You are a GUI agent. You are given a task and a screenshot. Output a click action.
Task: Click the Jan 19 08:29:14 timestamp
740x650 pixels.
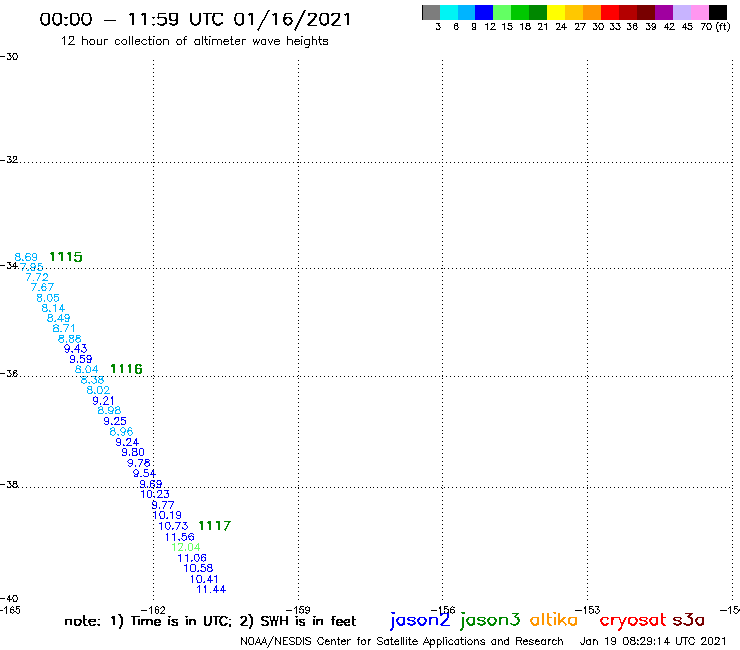[653, 641]
